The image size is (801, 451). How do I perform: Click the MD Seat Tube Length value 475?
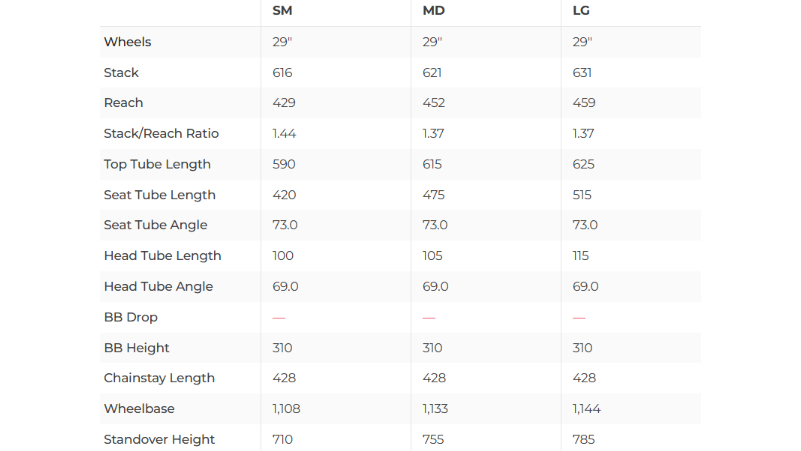[435, 195]
